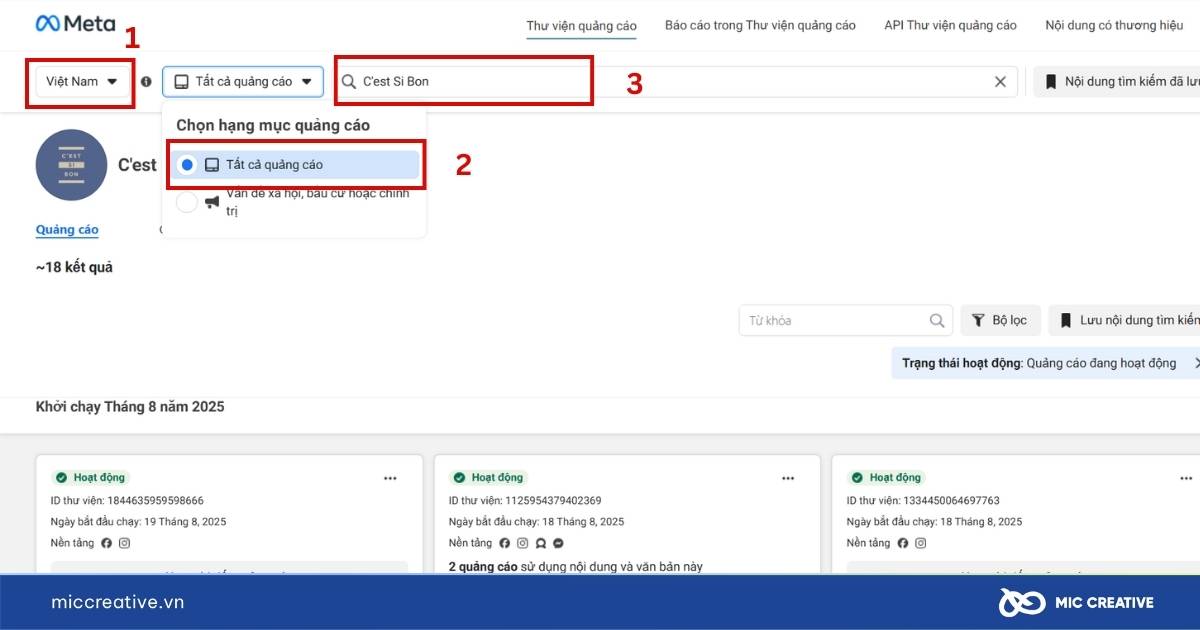Focus the C'est Si Bon search field

677,82
